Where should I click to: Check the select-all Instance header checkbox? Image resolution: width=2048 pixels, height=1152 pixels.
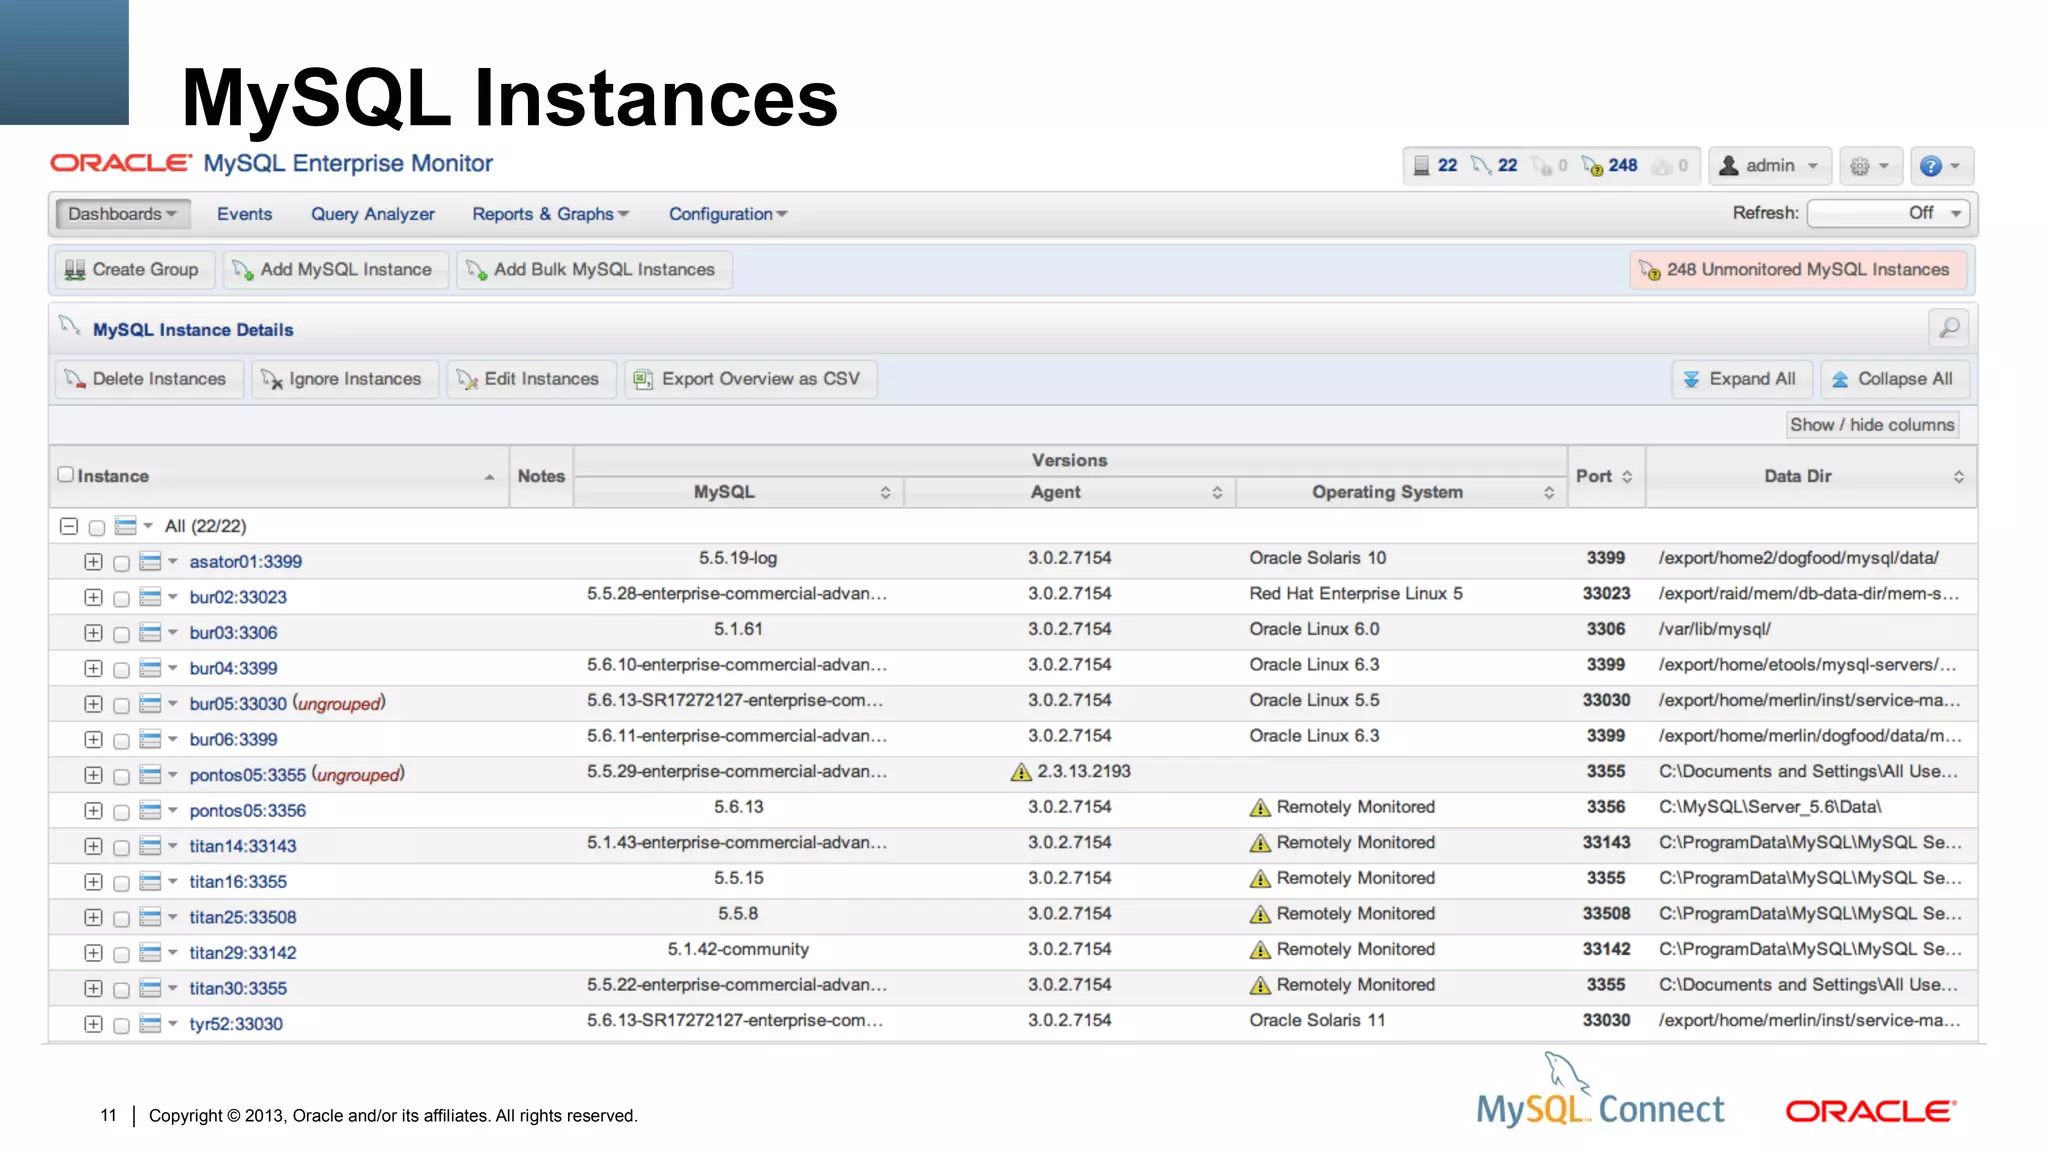click(66, 475)
